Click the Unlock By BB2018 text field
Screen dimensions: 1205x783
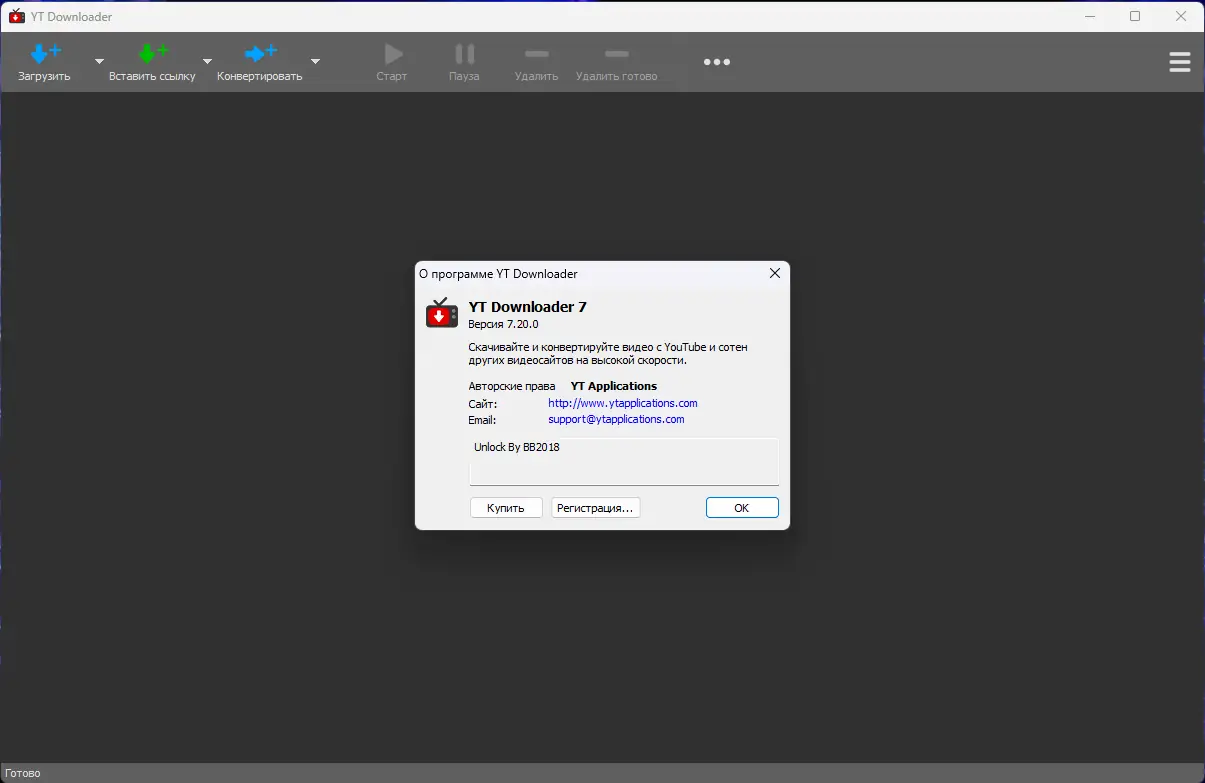623,460
